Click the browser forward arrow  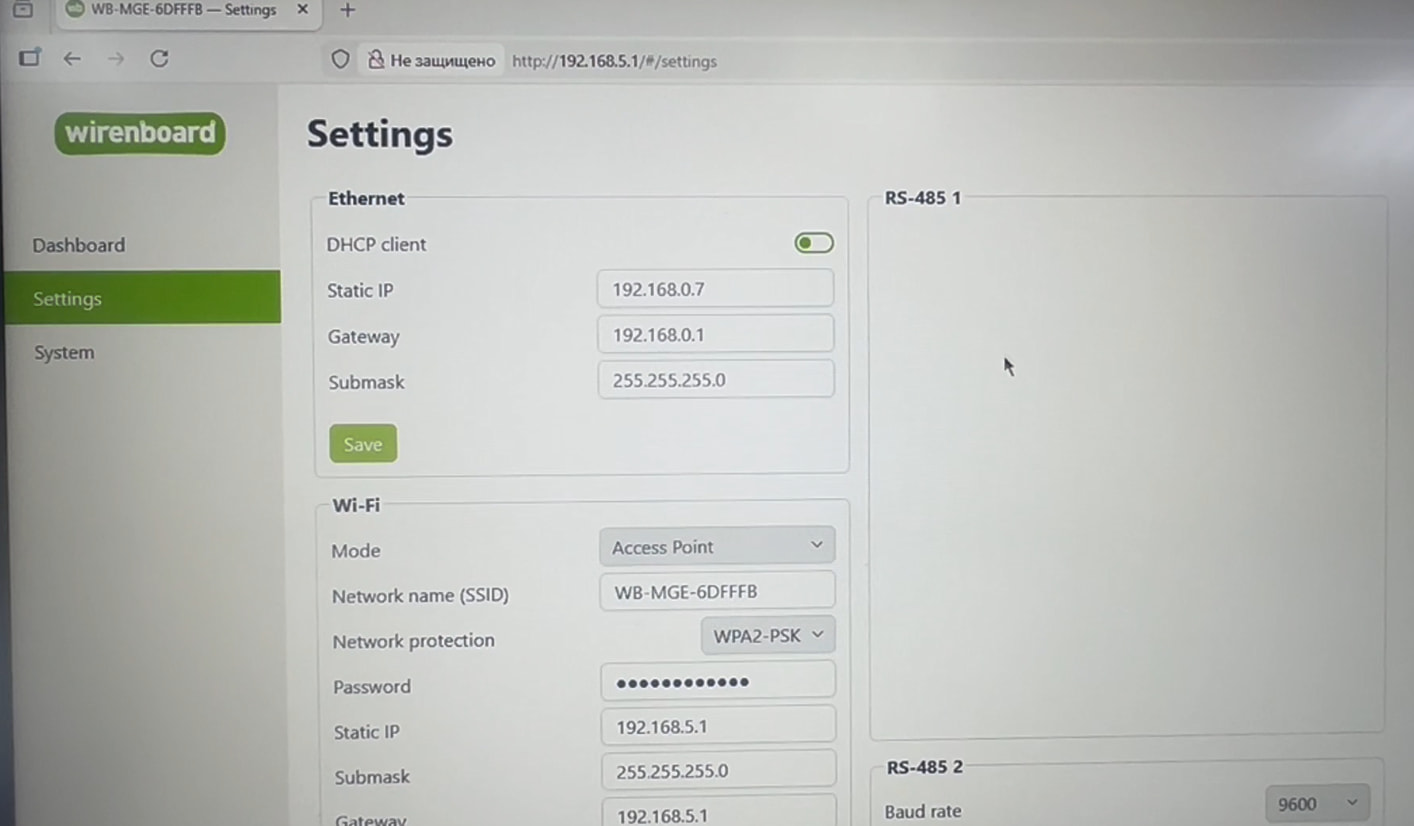116,59
